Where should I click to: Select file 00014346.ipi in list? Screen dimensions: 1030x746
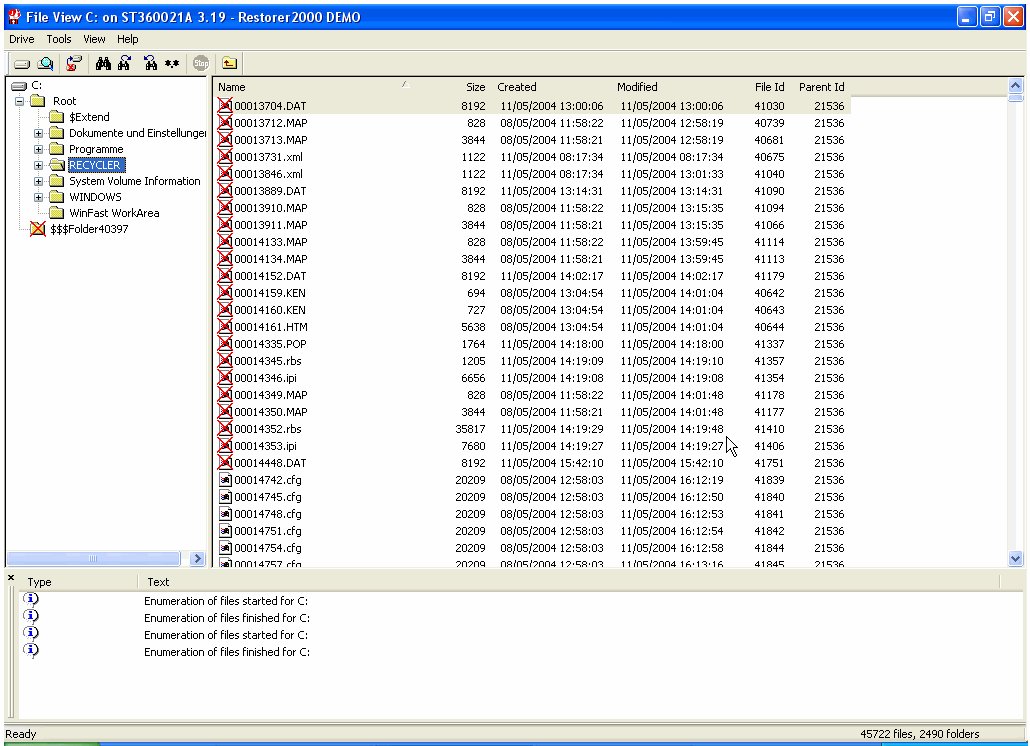[265, 378]
